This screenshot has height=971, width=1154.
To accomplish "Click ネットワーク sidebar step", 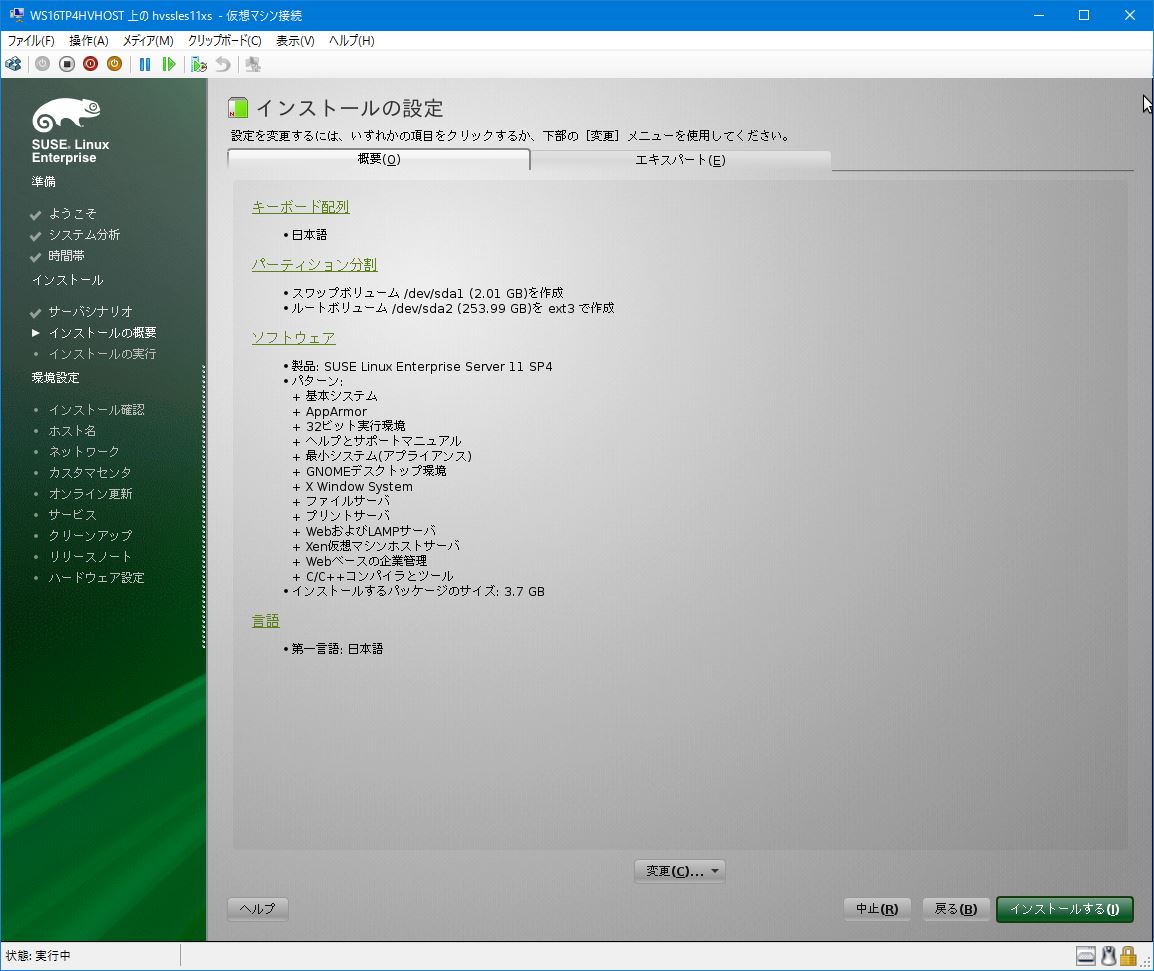I will (x=84, y=451).
